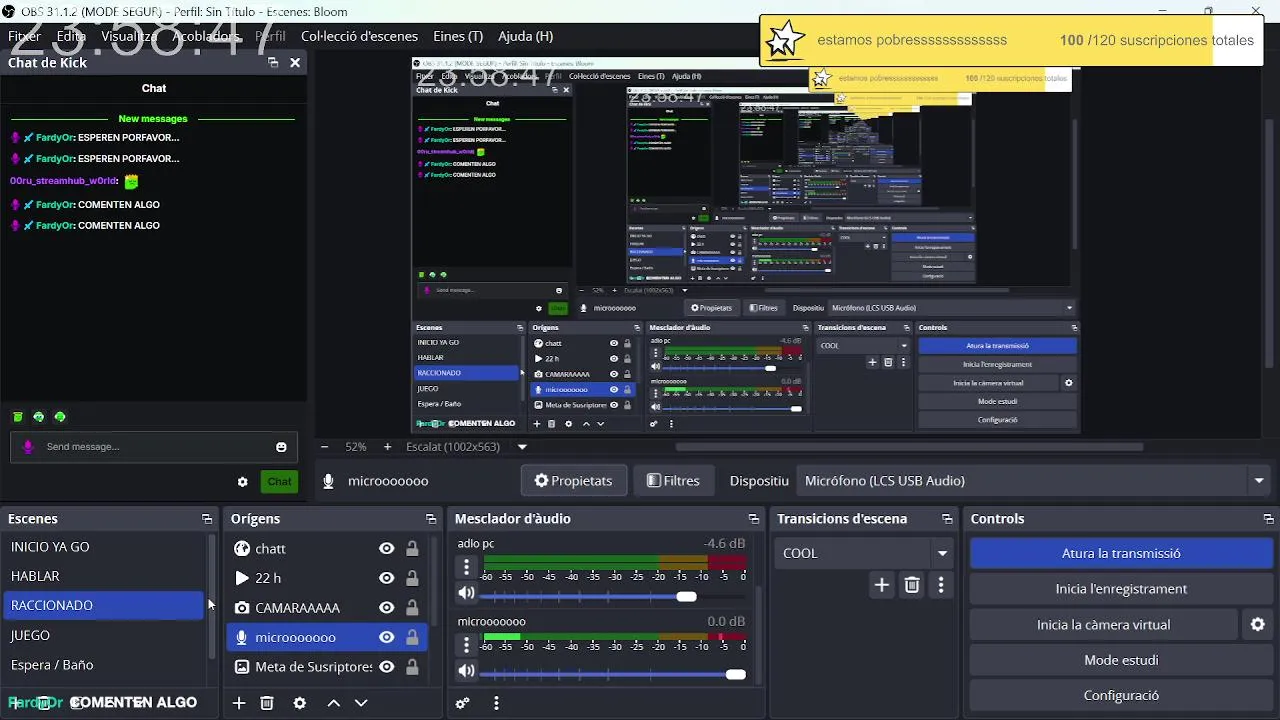Pop out the Escenes dock

point(207,519)
